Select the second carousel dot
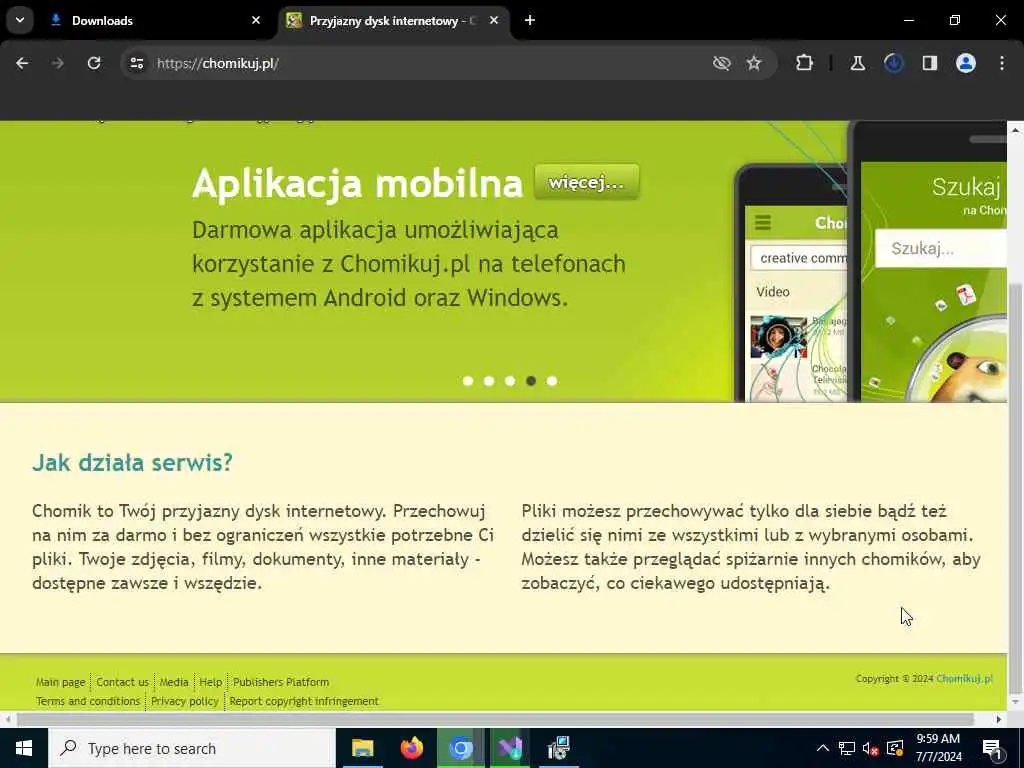This screenshot has height=768, width=1024. [488, 381]
